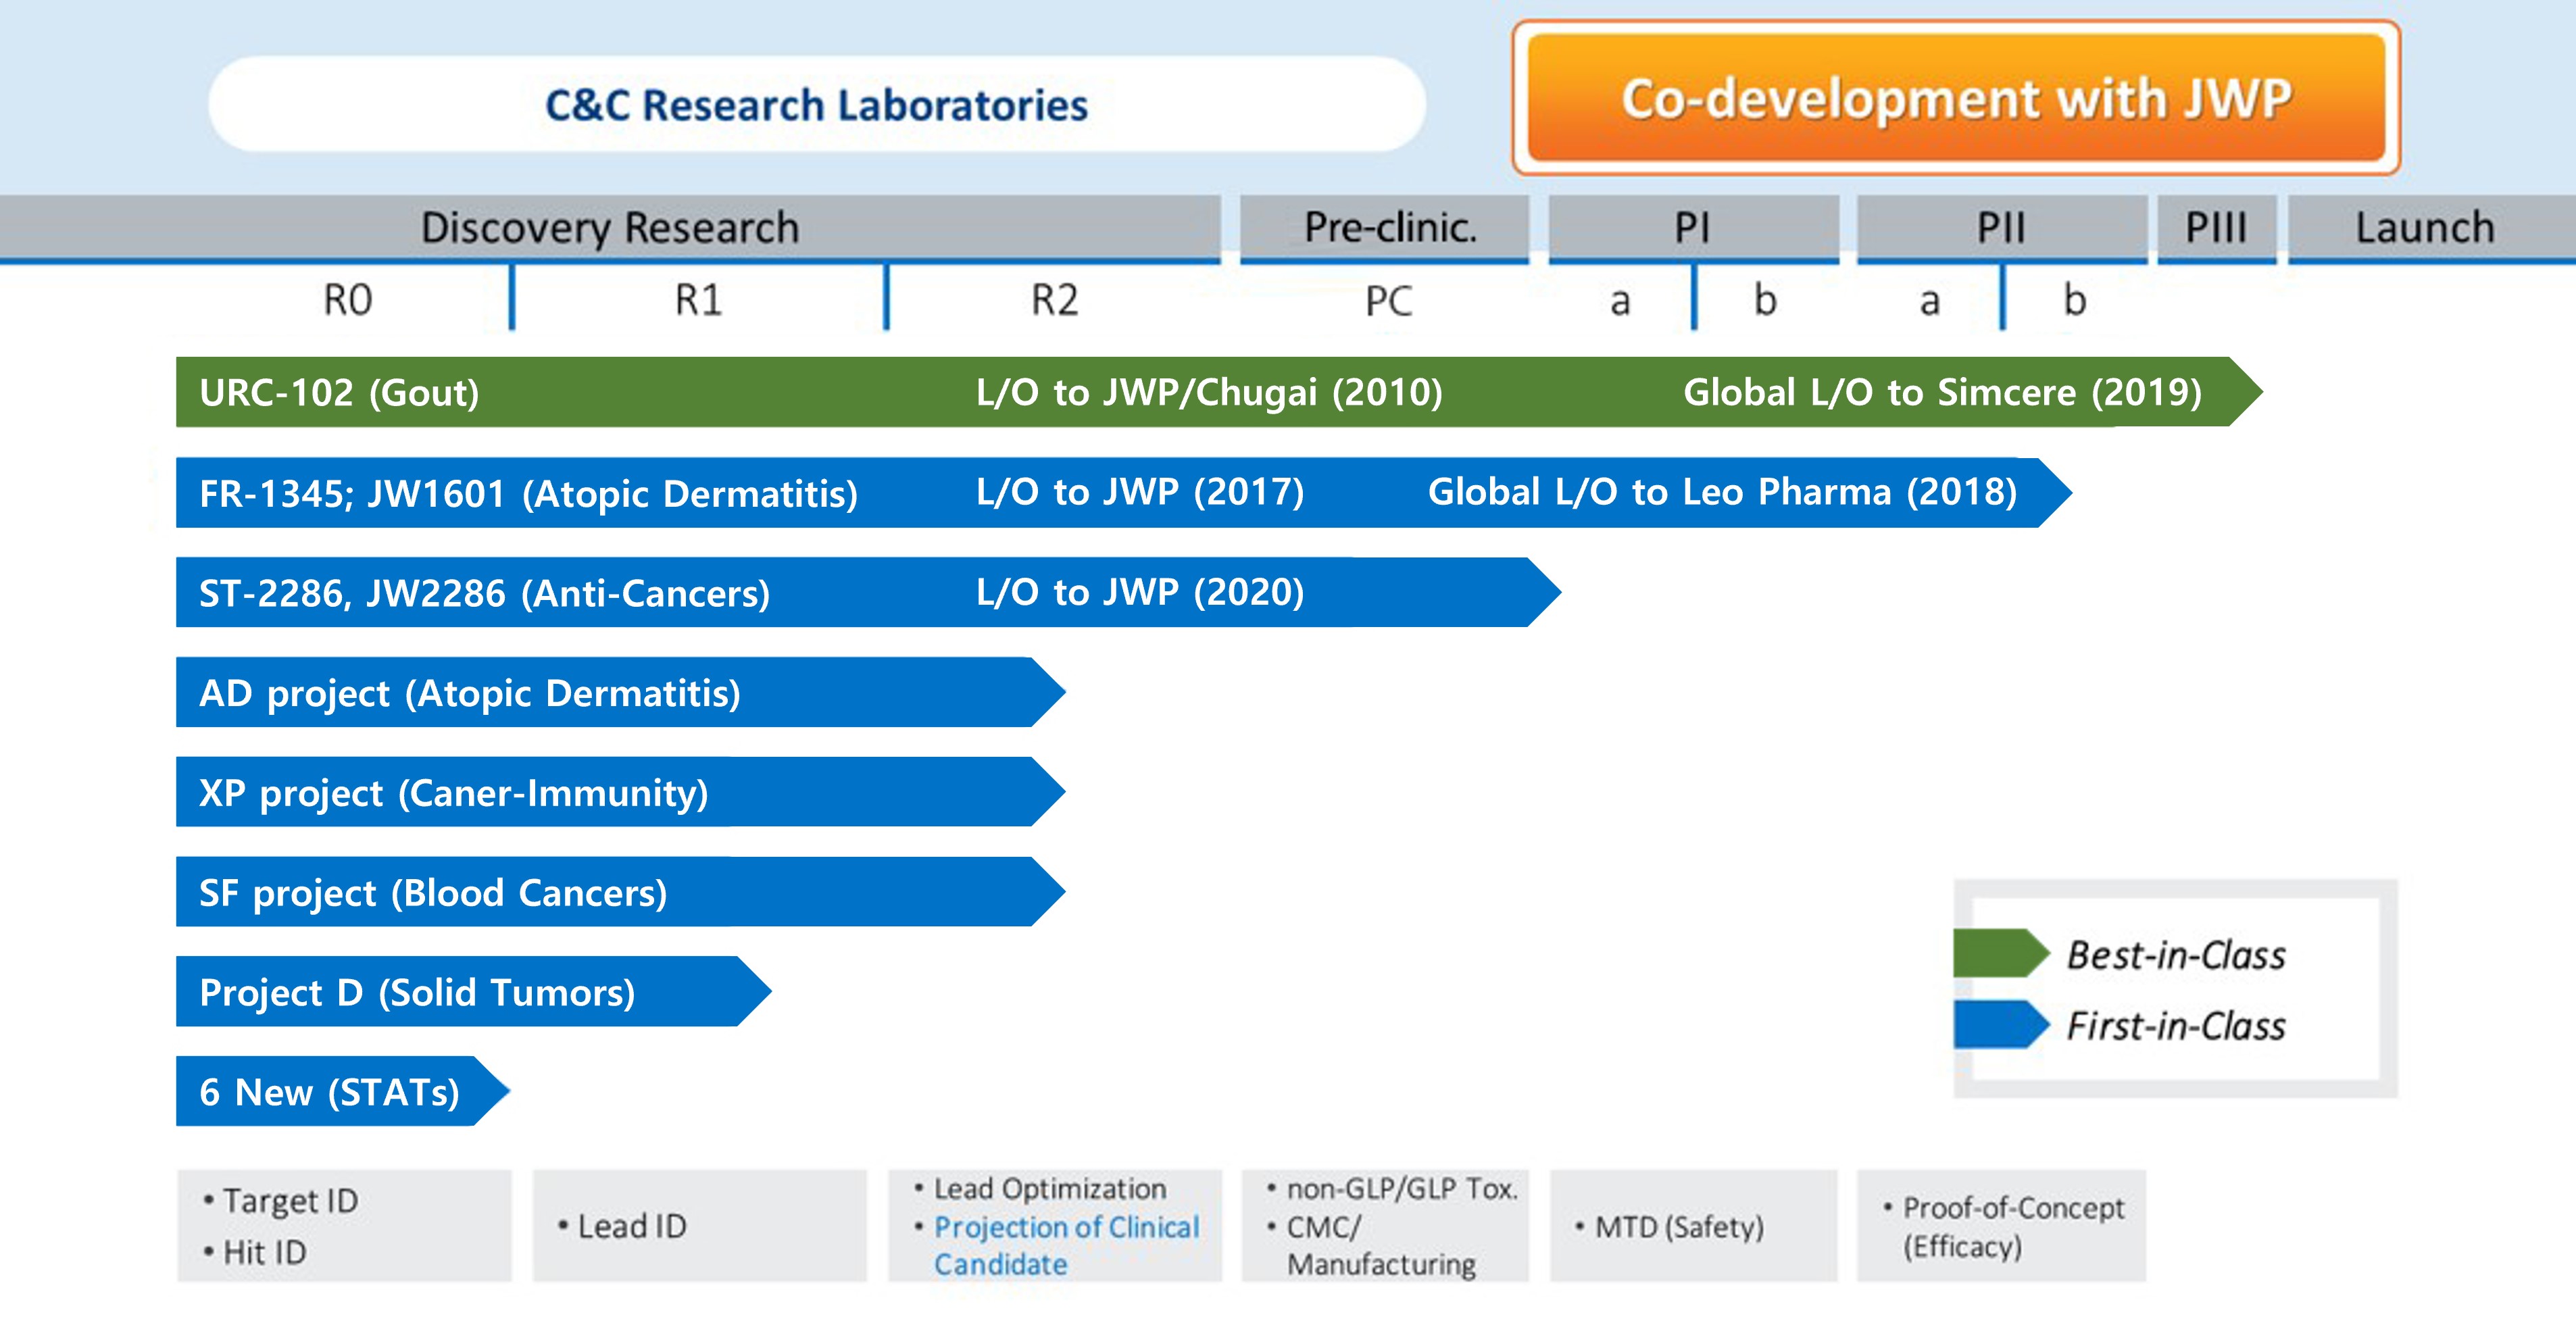Screen dimensions: 2576x1321
Task: Click the Co-development with JWP orange button
Action: (1956, 98)
